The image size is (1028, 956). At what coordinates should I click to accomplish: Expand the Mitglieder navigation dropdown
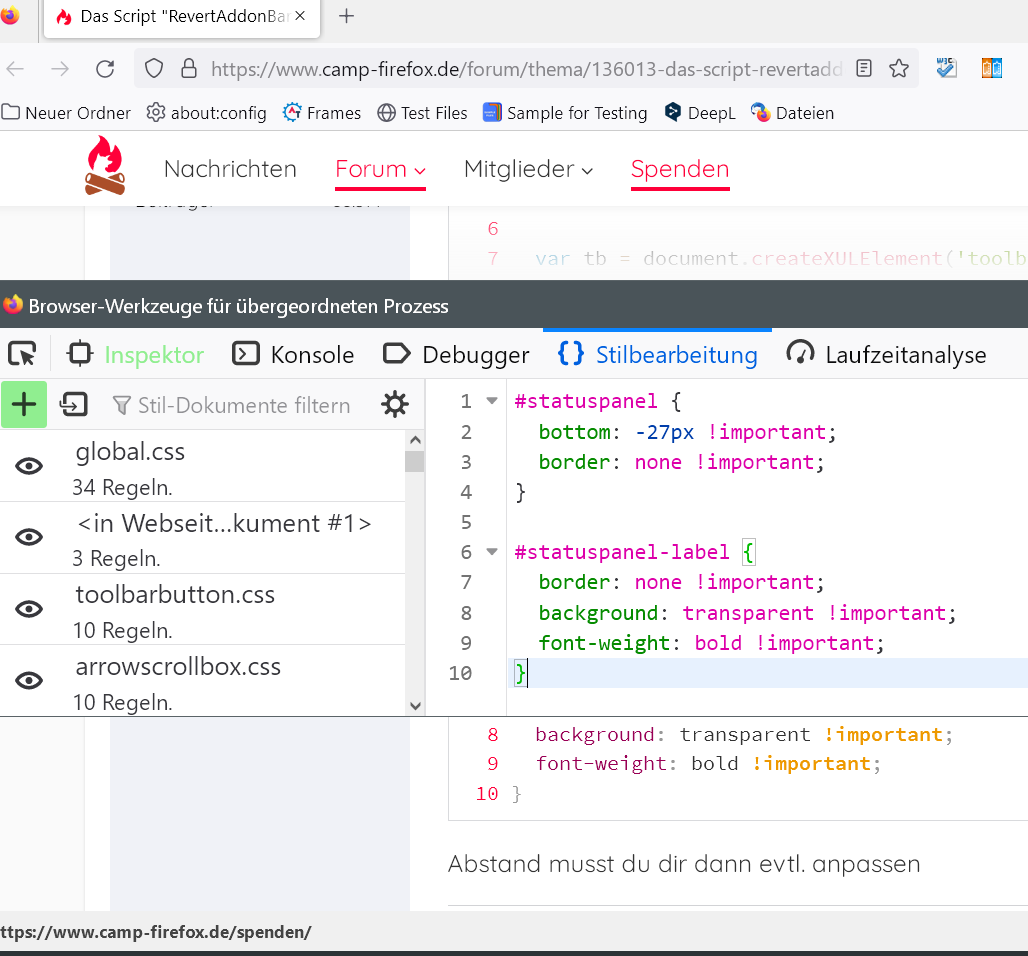(x=528, y=169)
